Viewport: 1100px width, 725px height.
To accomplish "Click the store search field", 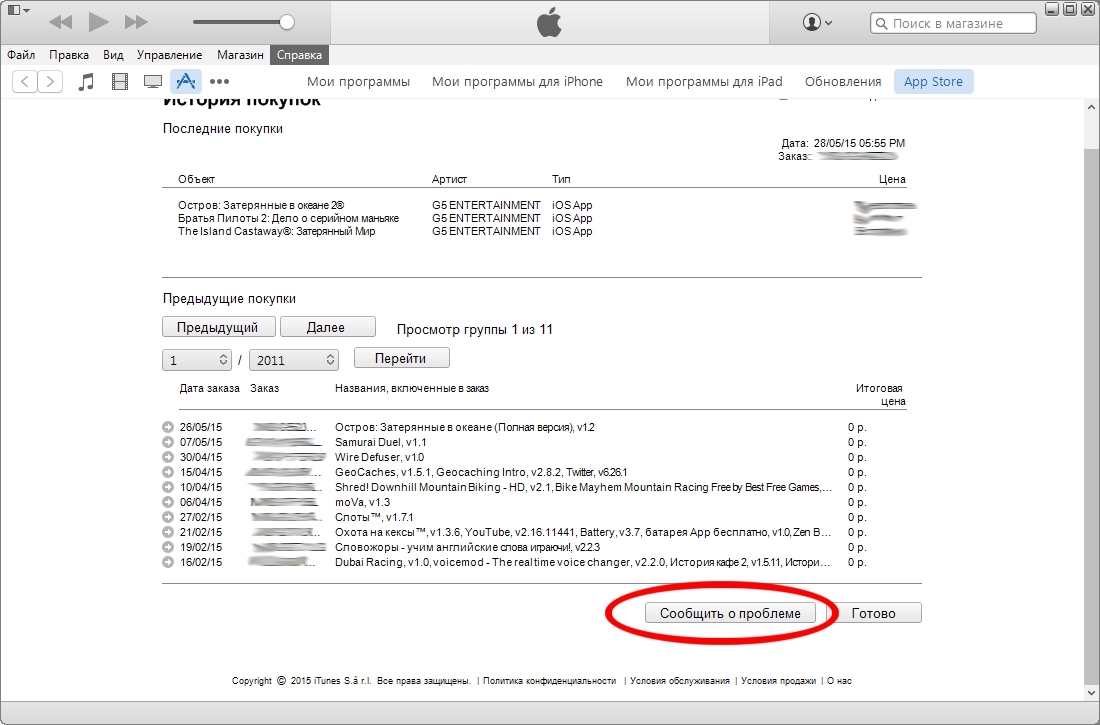I will pos(953,23).
